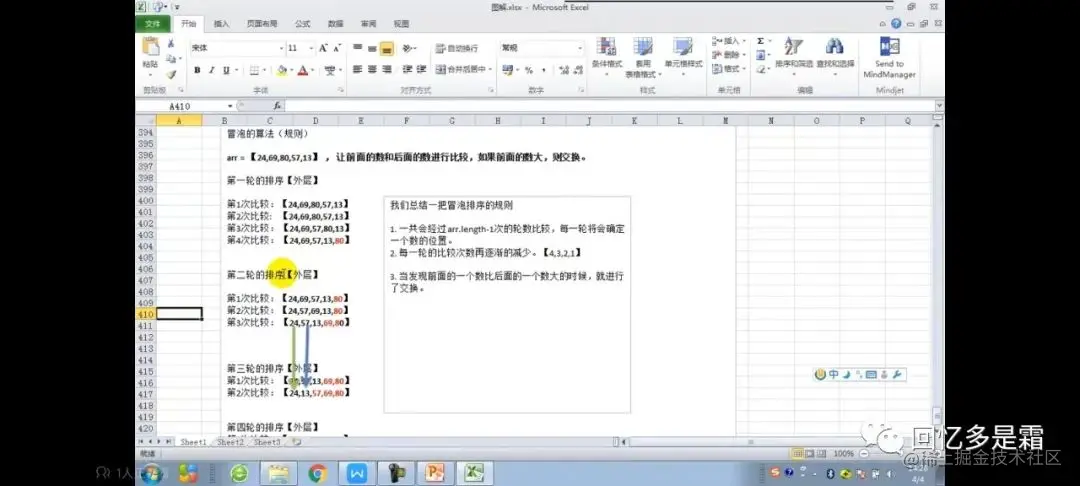Click the Format Painter brush icon
The width and height of the screenshot is (1080, 486).
coord(171,74)
